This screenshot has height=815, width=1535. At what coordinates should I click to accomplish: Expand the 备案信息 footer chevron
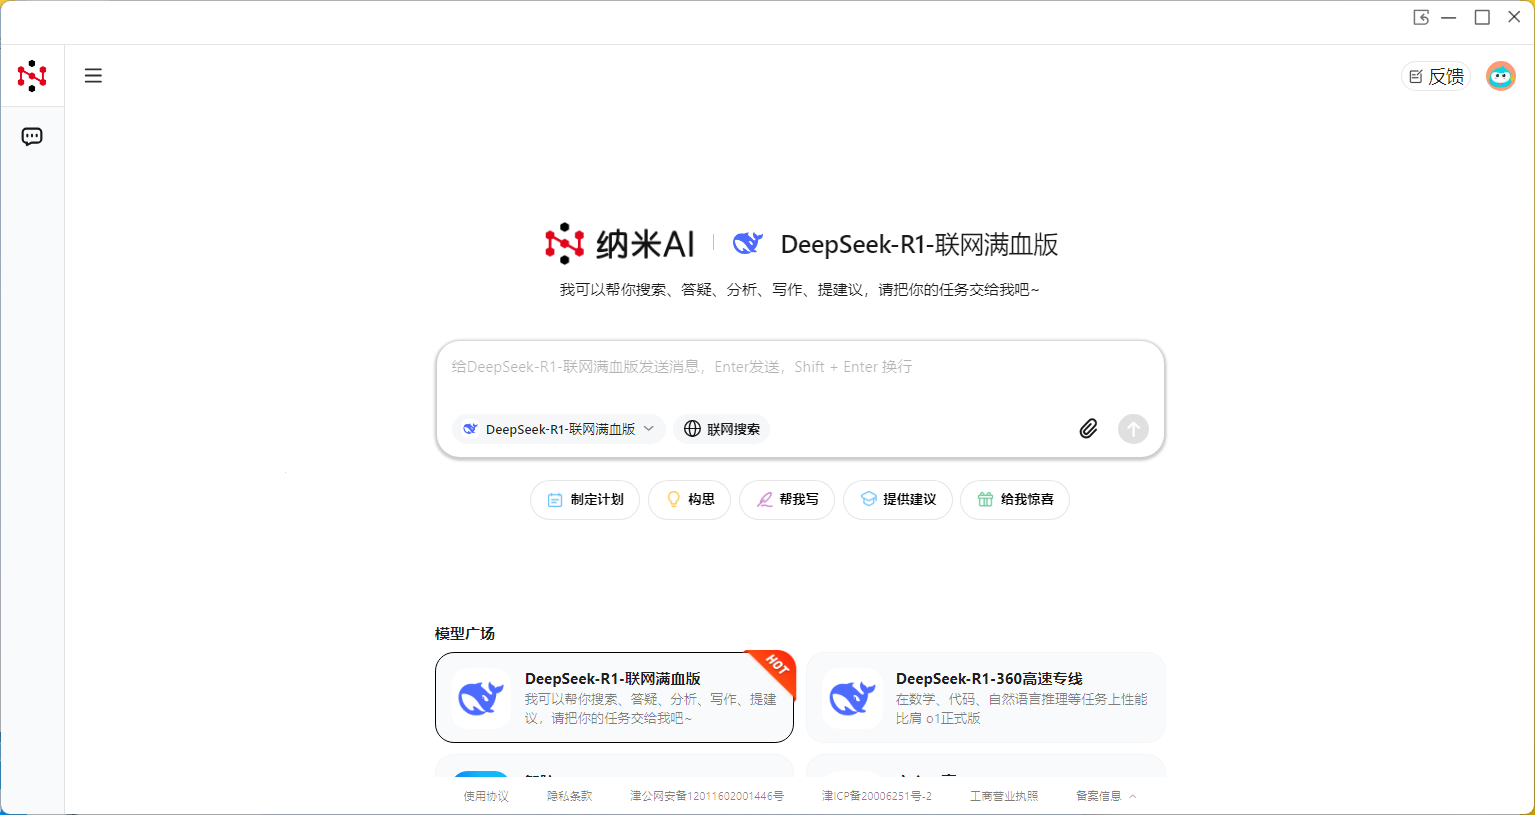pyautogui.click(x=1133, y=796)
